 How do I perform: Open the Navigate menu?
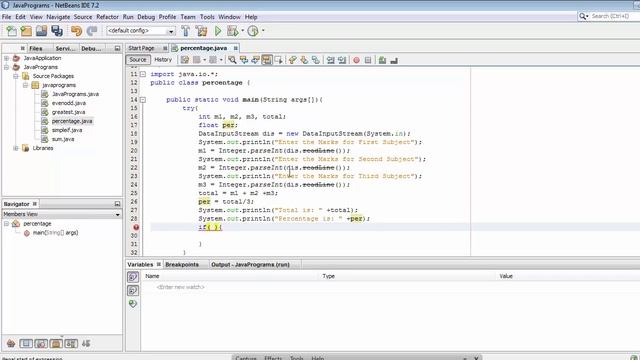click(x=58, y=17)
